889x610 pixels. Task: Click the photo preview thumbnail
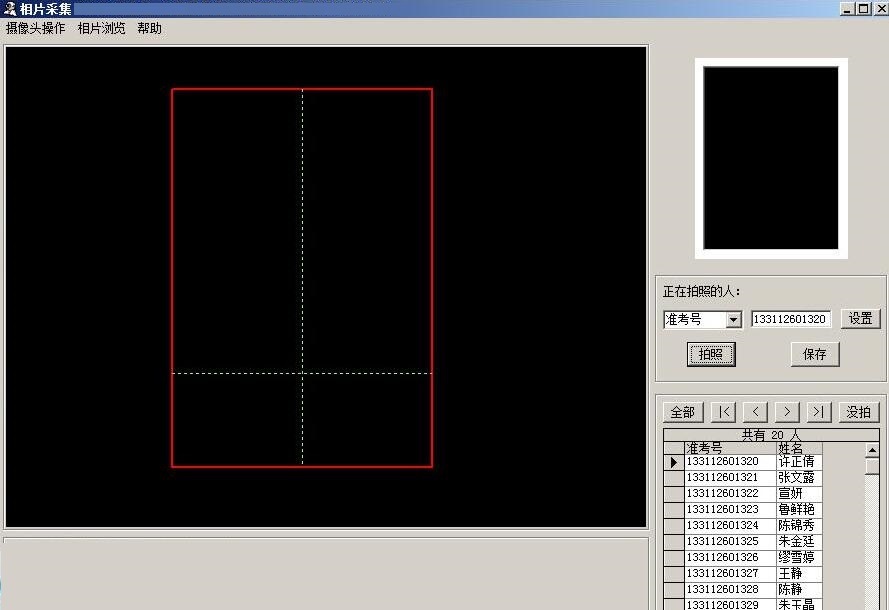(771, 158)
